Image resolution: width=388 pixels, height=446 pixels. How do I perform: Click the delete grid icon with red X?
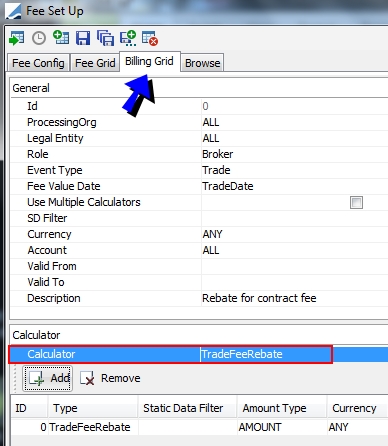tap(150, 38)
